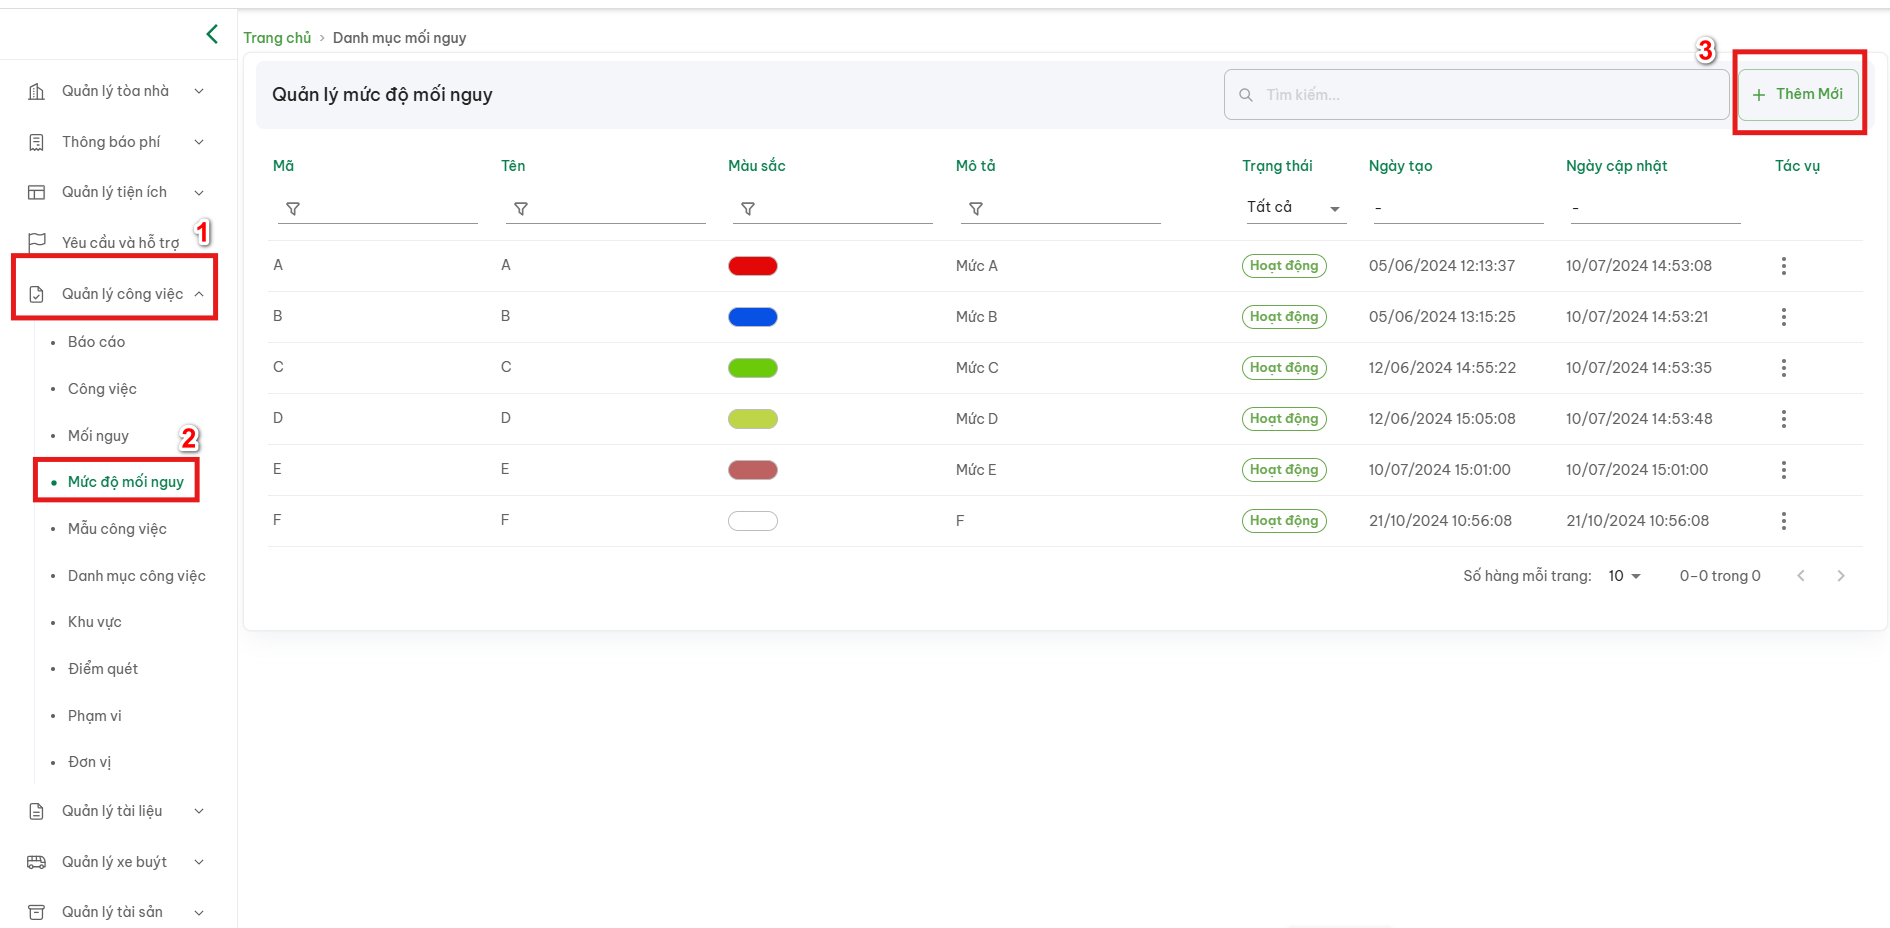Collapse the sidebar with the back chevron
The width and height of the screenshot is (1890, 928).
click(x=212, y=34)
